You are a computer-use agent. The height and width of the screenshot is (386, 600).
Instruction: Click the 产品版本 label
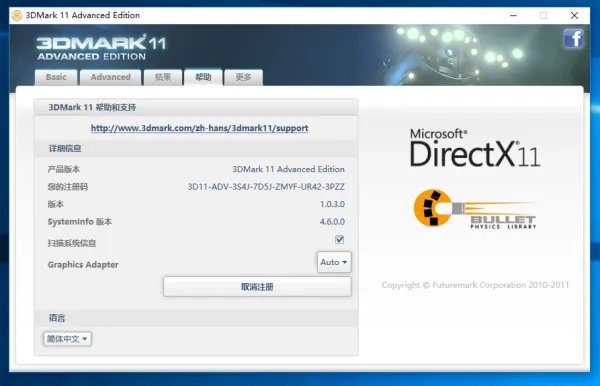coord(64,169)
